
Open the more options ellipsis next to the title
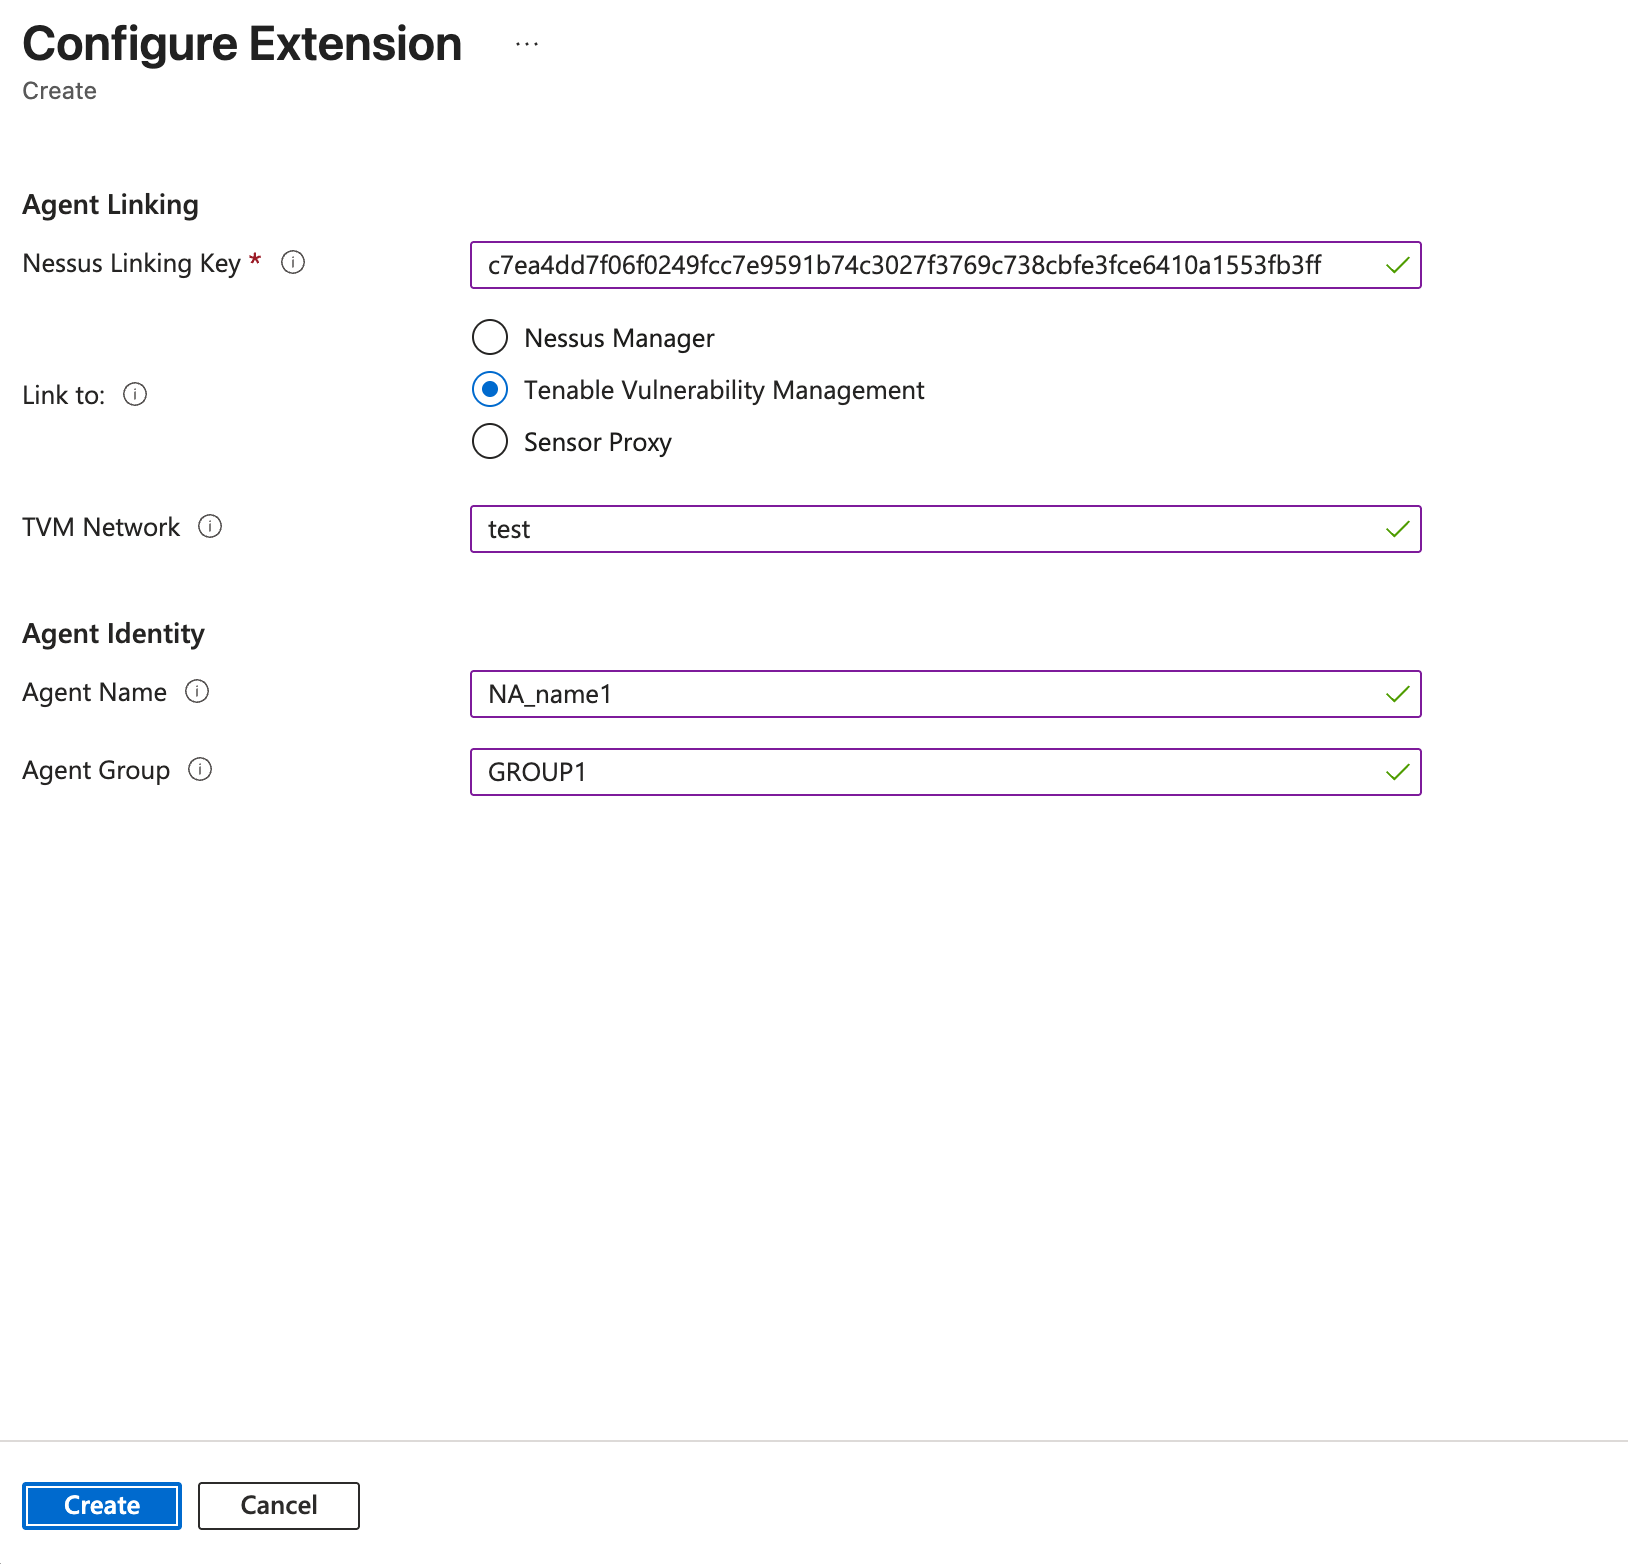[x=527, y=44]
